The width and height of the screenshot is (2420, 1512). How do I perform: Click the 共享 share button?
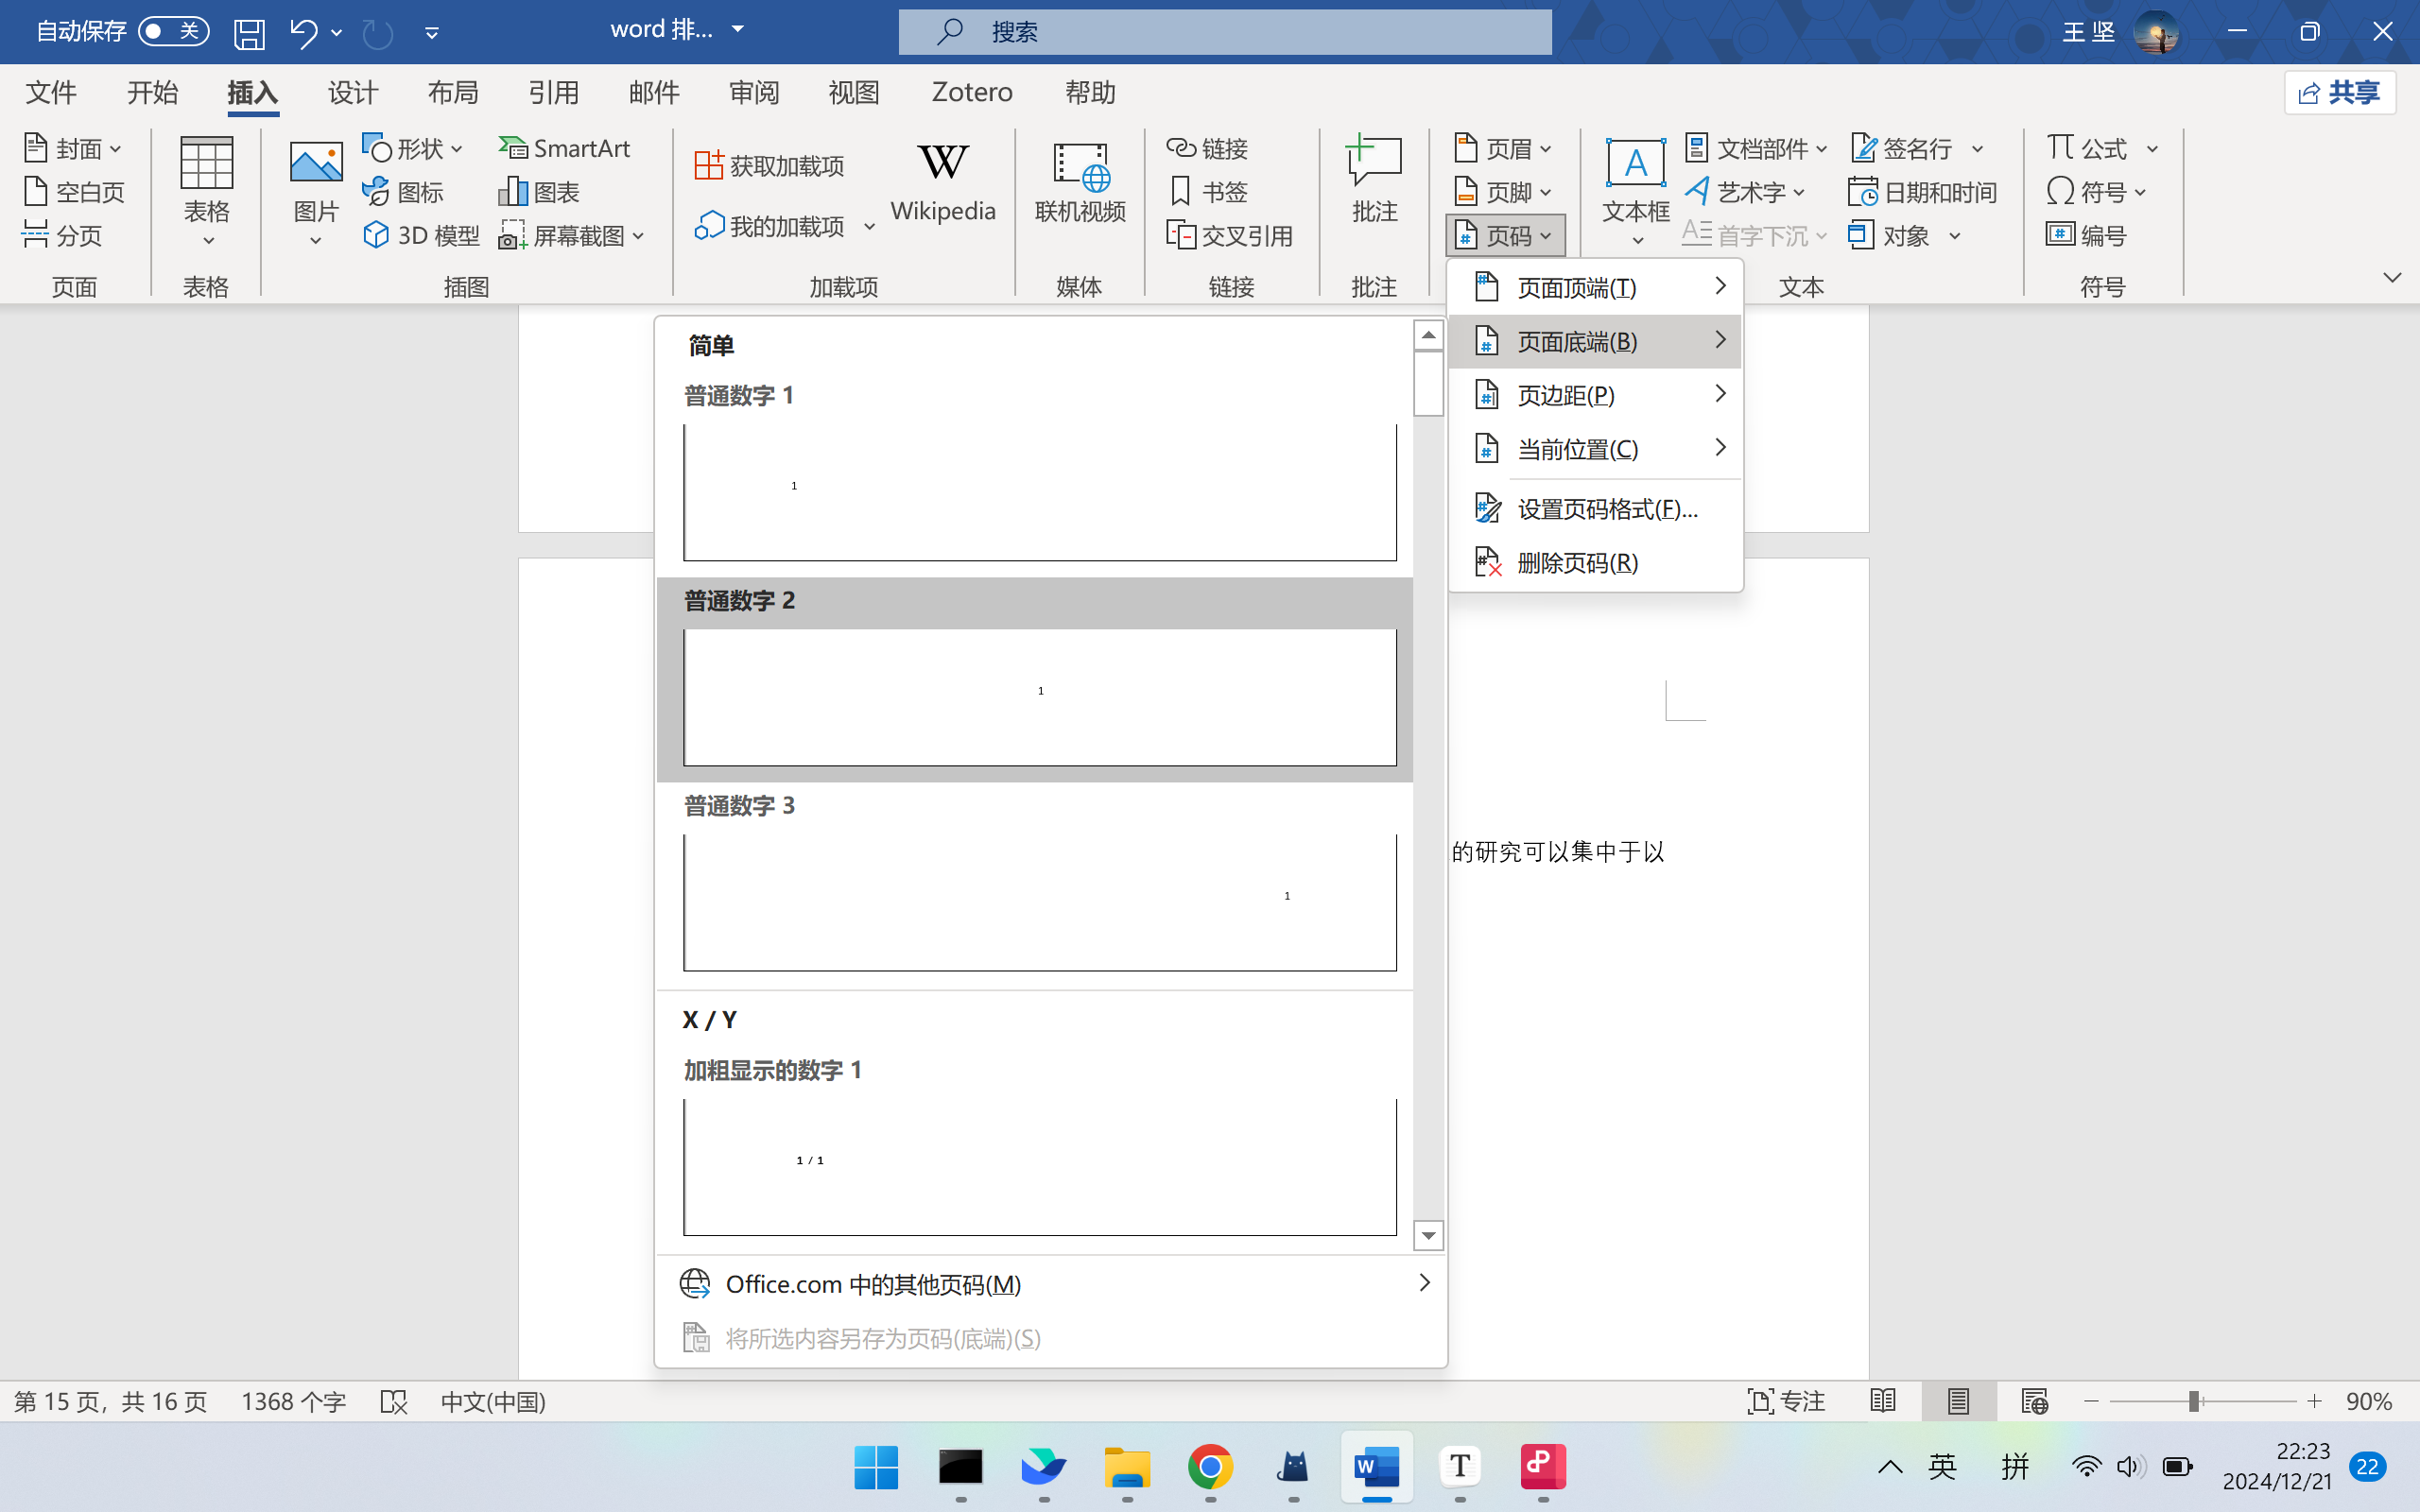tap(2339, 92)
